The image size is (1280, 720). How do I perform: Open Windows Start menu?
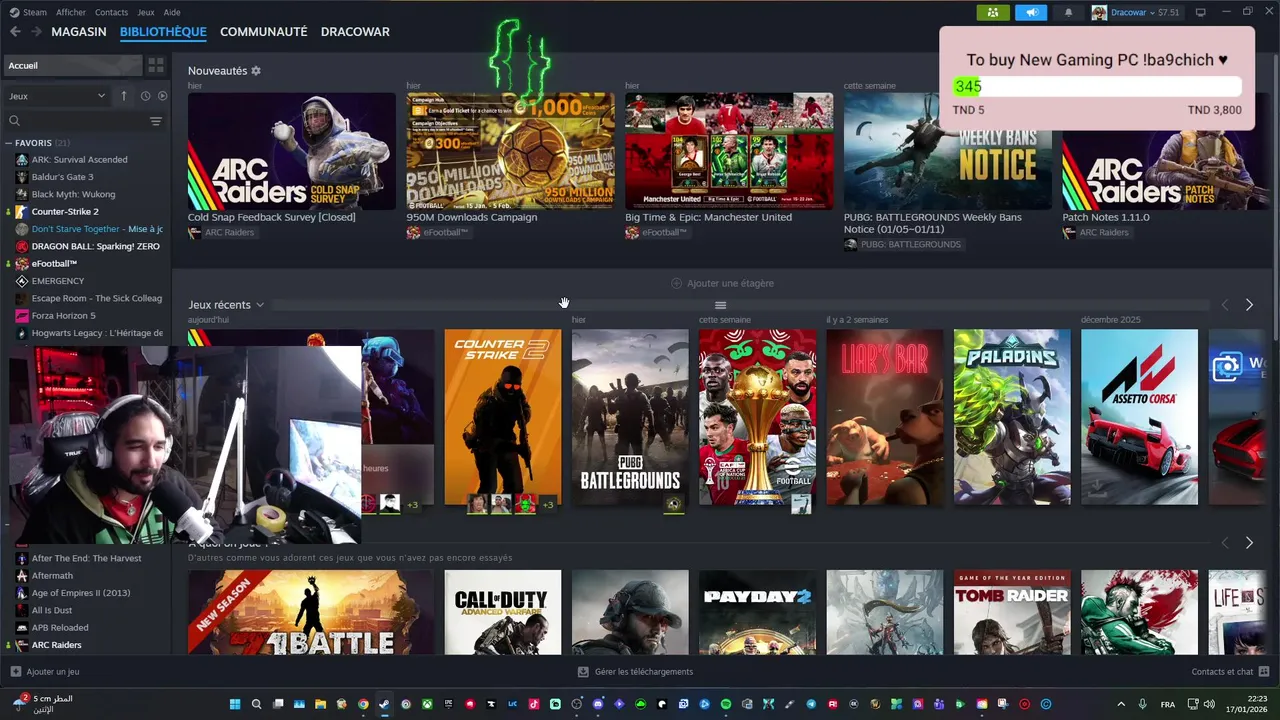click(x=235, y=704)
